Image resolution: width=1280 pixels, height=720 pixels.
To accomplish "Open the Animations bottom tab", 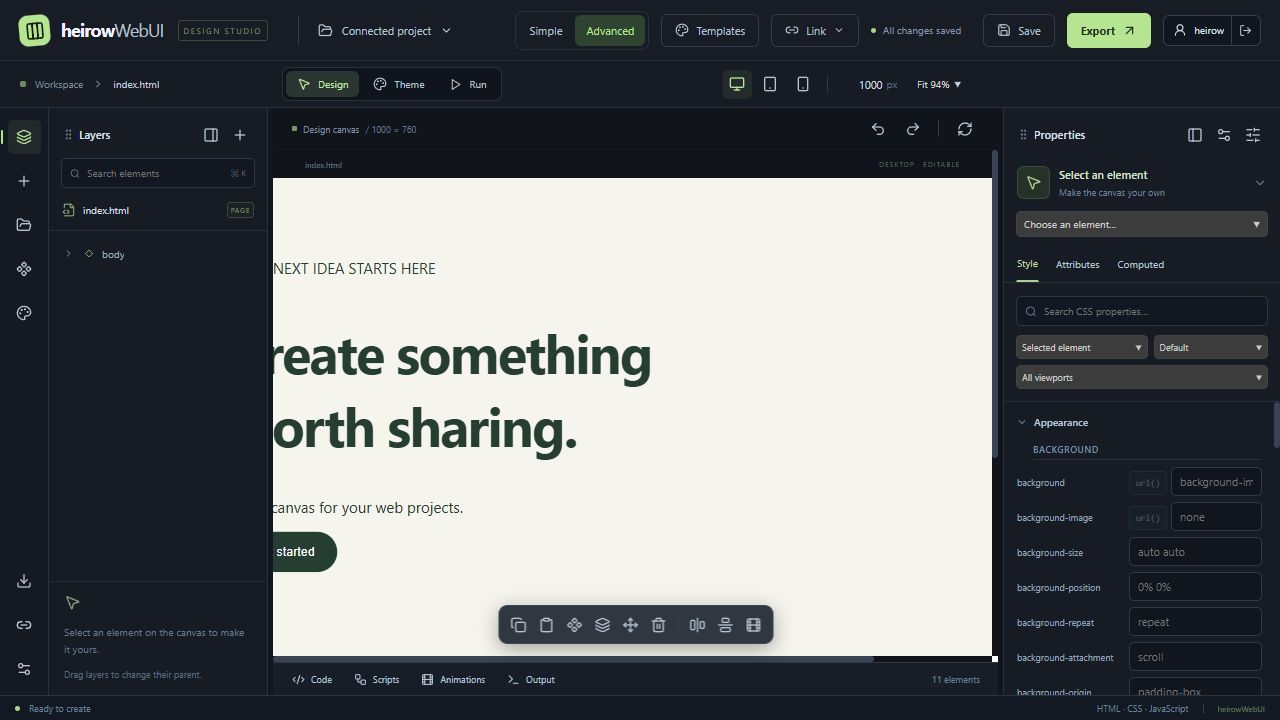I will (x=453, y=680).
